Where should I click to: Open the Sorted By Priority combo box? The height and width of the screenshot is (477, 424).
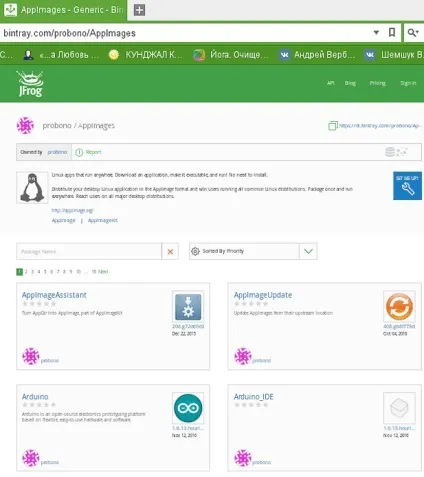pyautogui.click(x=253, y=251)
